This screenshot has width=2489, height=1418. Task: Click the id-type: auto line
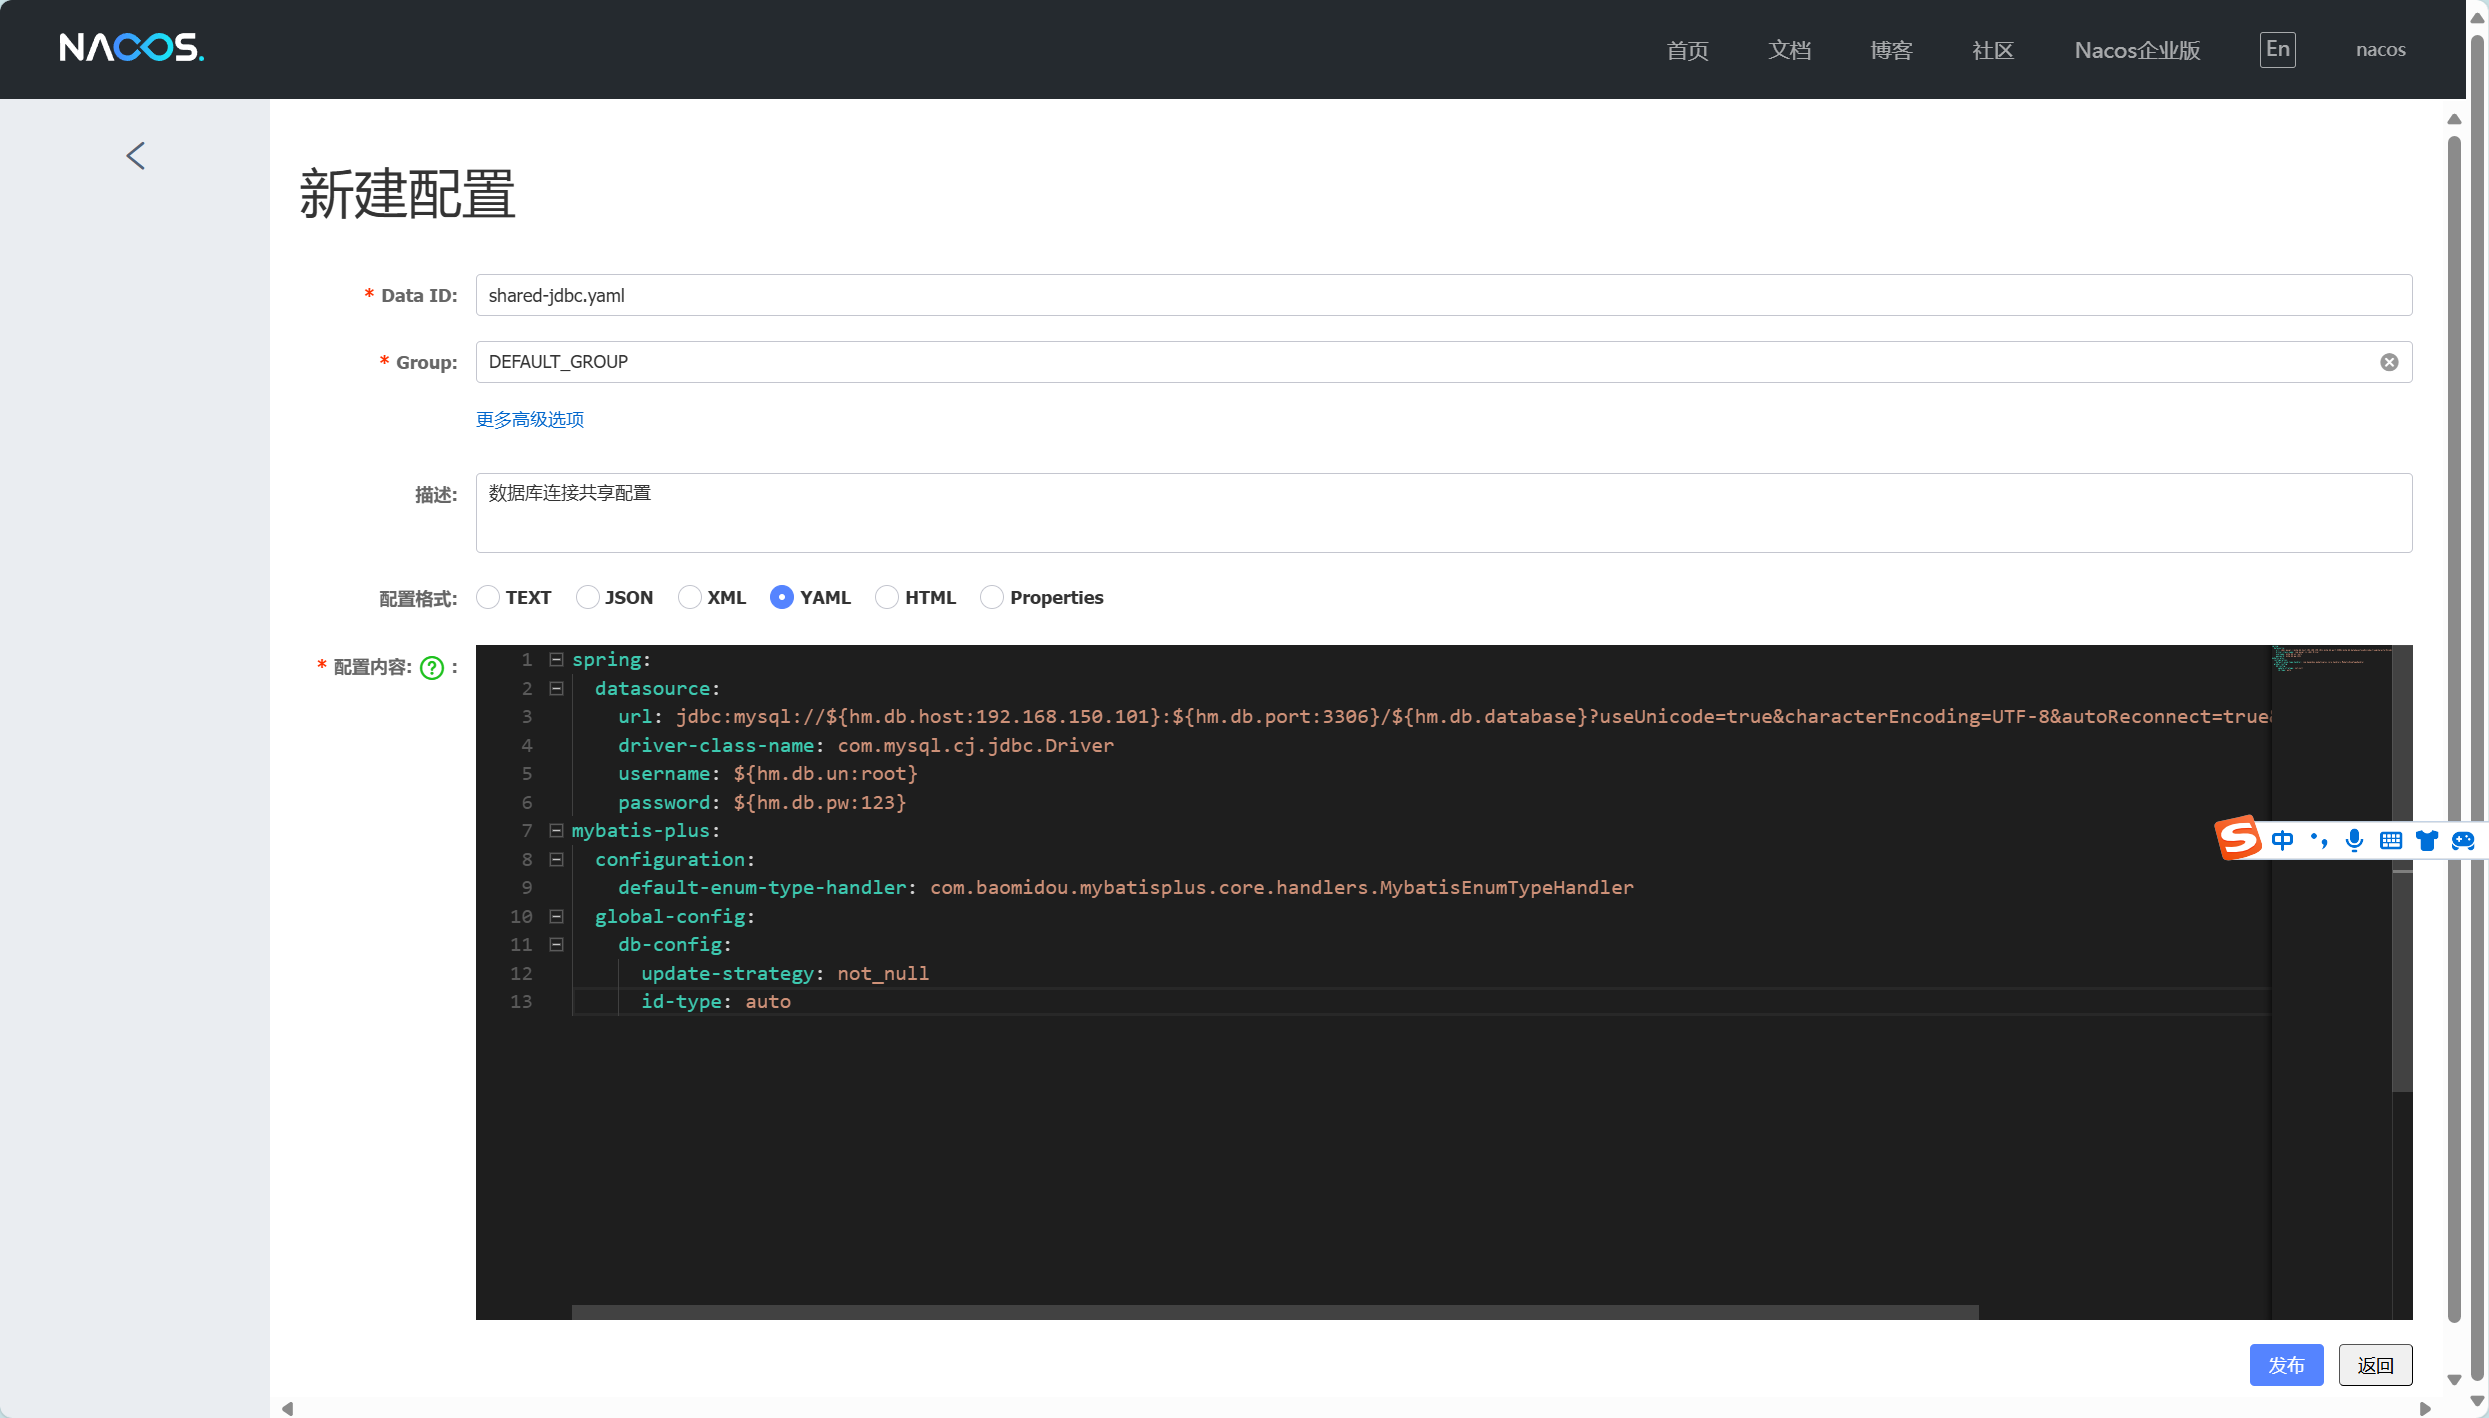coord(716,1002)
